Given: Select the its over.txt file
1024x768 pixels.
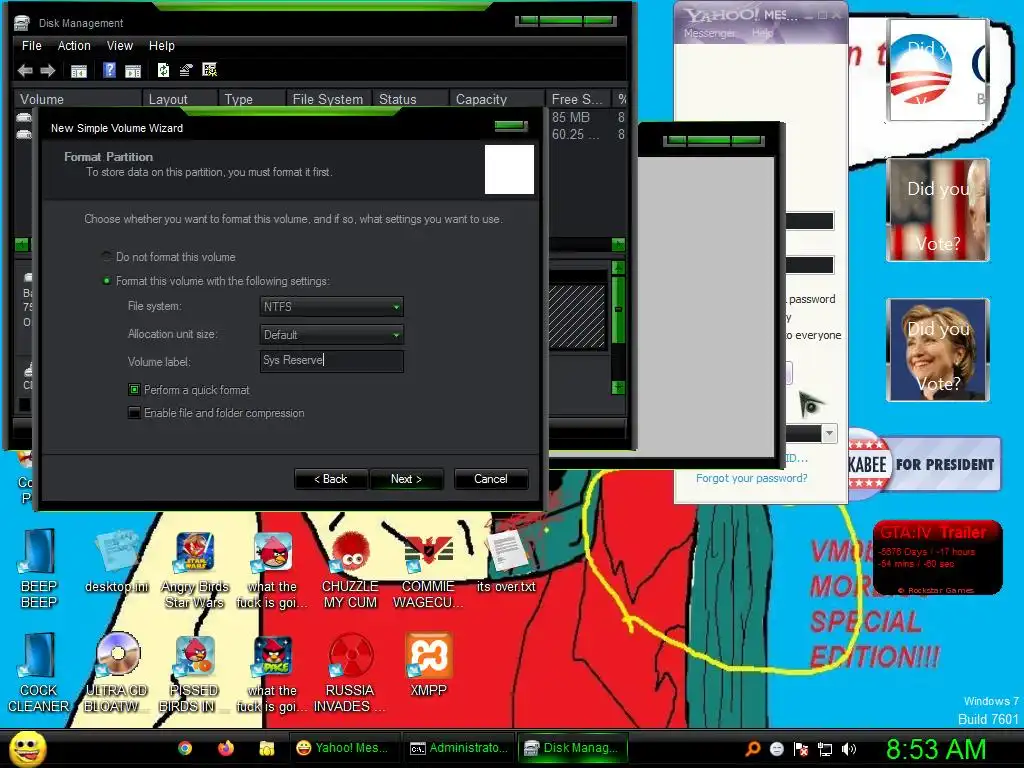Looking at the screenshot, I should [506, 562].
